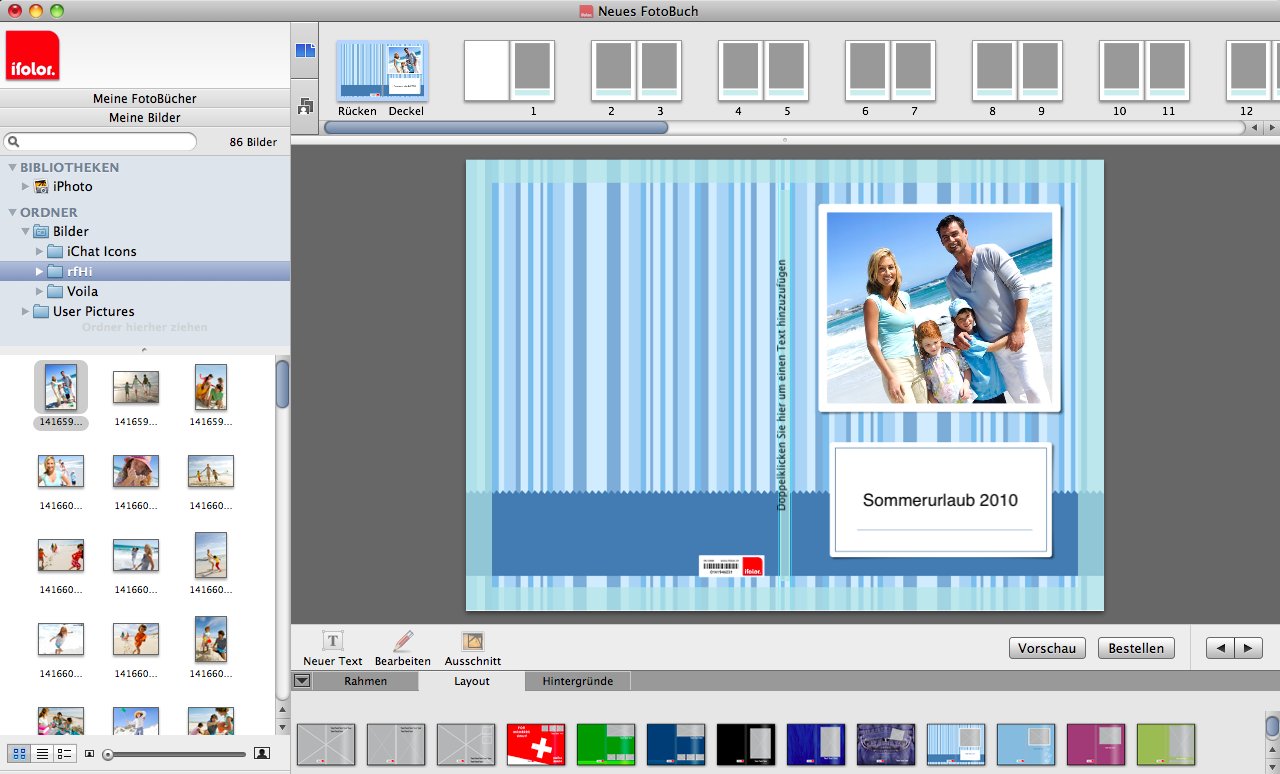The image size is (1280, 774).
Task: Choose the magenta cover layout
Action: point(1096,745)
